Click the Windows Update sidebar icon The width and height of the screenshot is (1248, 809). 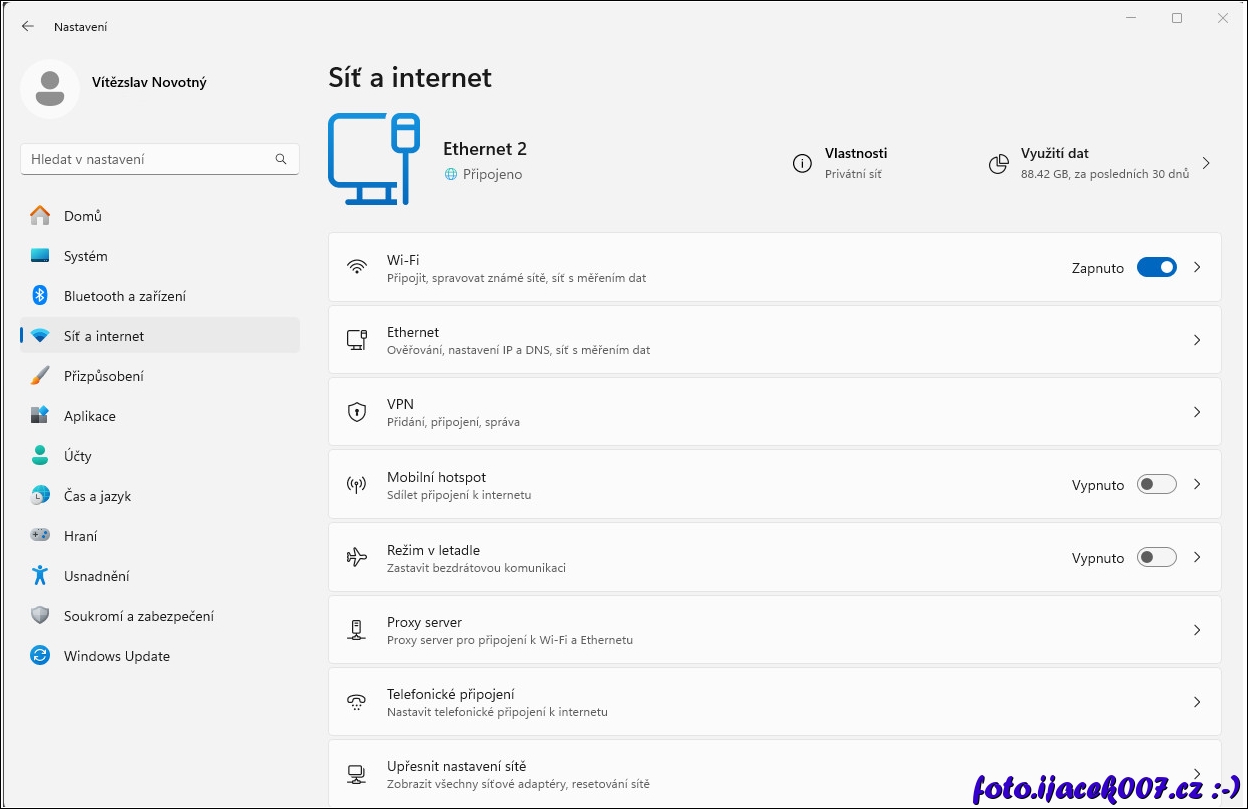pyautogui.click(x=40, y=656)
